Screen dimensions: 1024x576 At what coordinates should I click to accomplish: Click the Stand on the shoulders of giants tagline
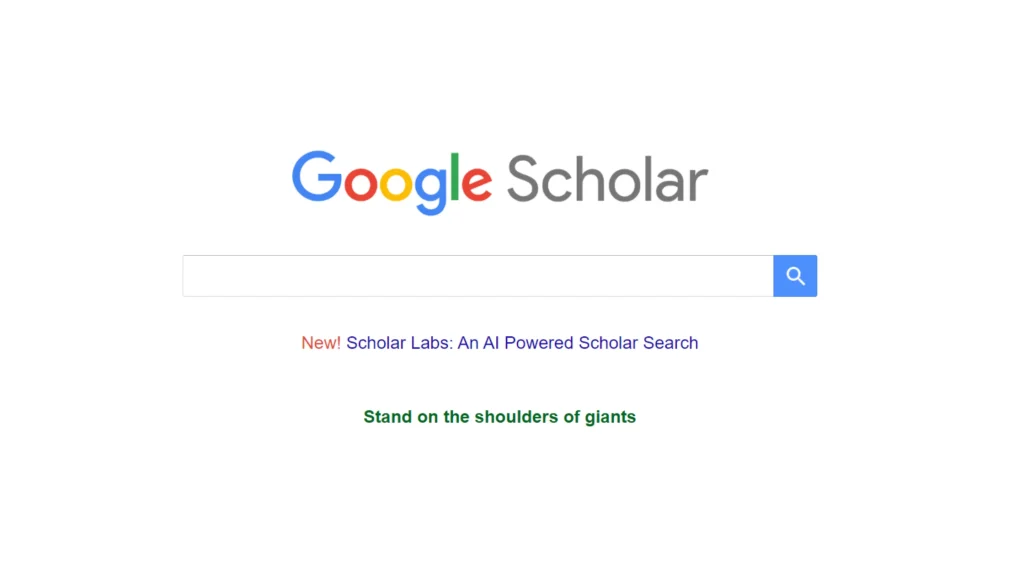[x=499, y=417]
